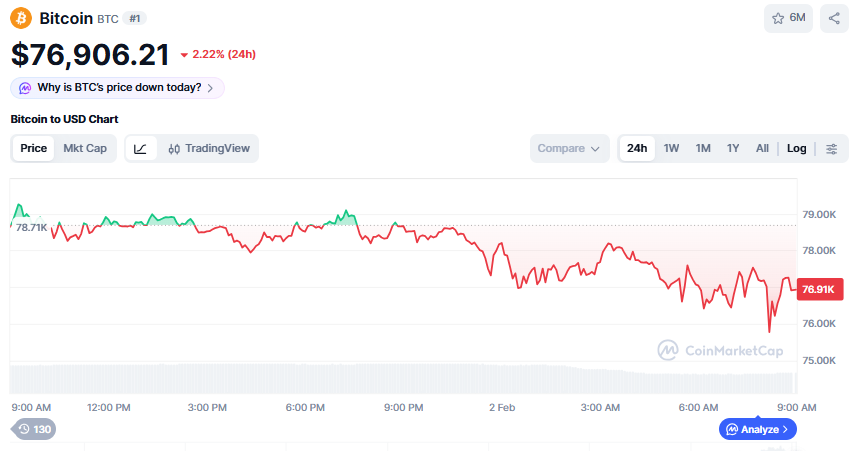Click the history clock badge showing 130
Screen dimensions: 860x451
point(34,429)
